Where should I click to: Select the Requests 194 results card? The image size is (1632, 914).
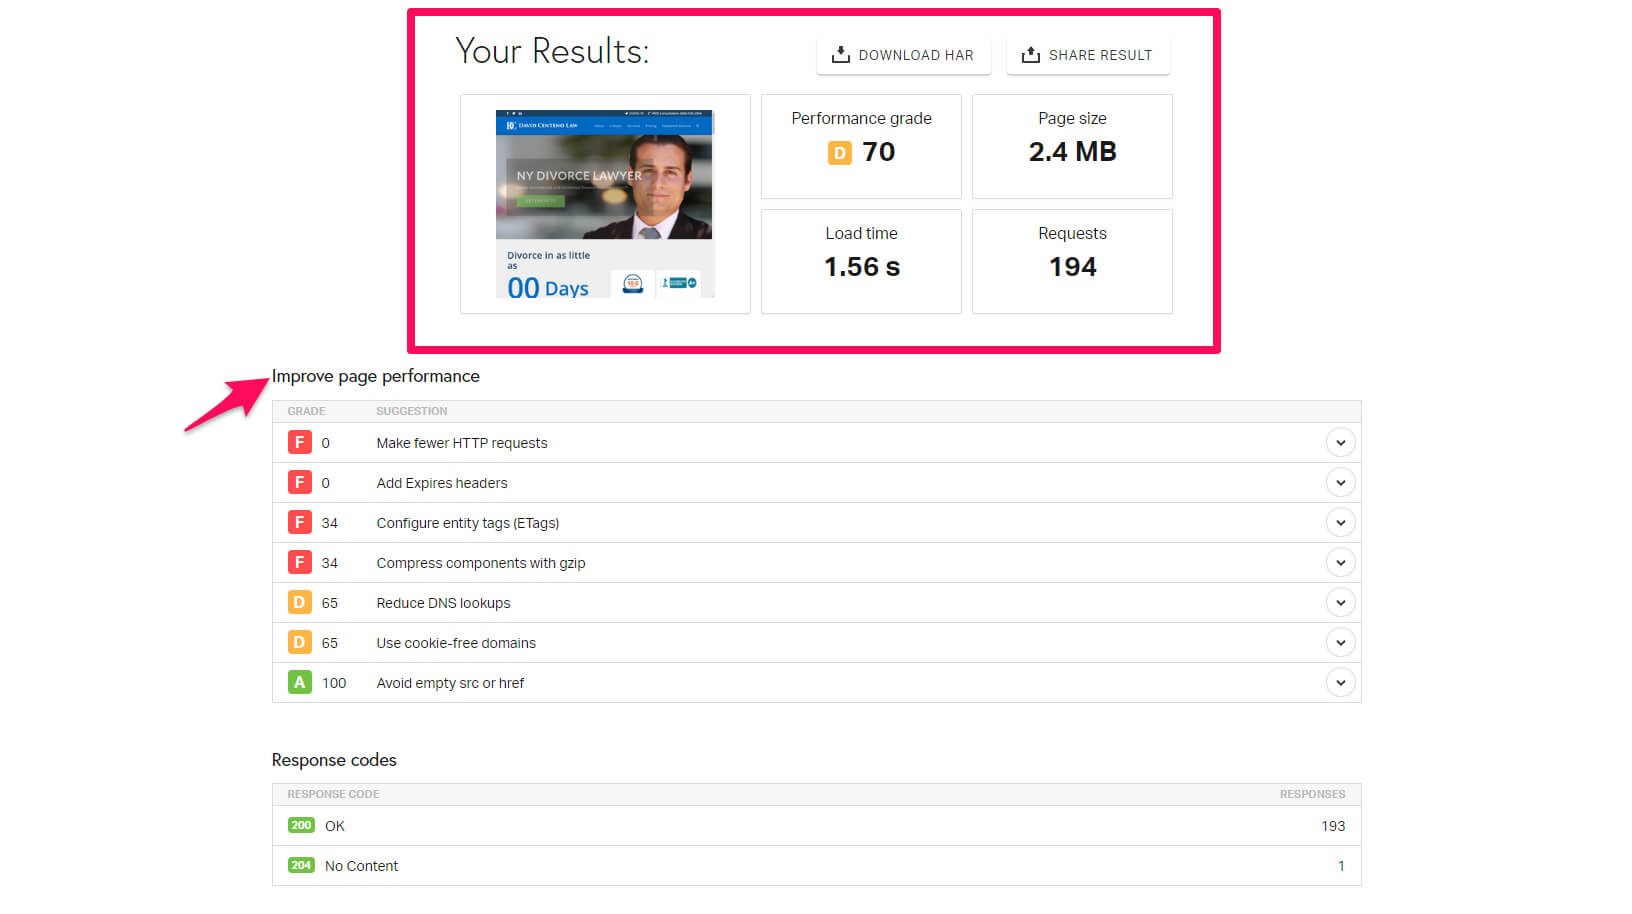click(x=1071, y=261)
